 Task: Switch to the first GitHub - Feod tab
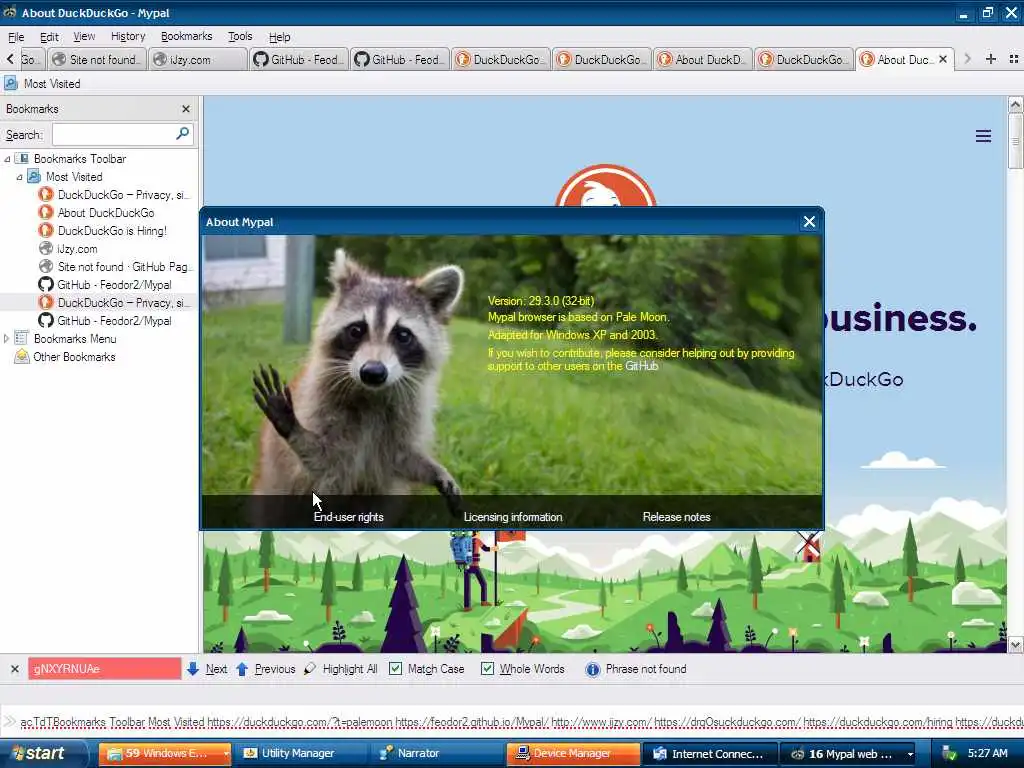coord(298,59)
